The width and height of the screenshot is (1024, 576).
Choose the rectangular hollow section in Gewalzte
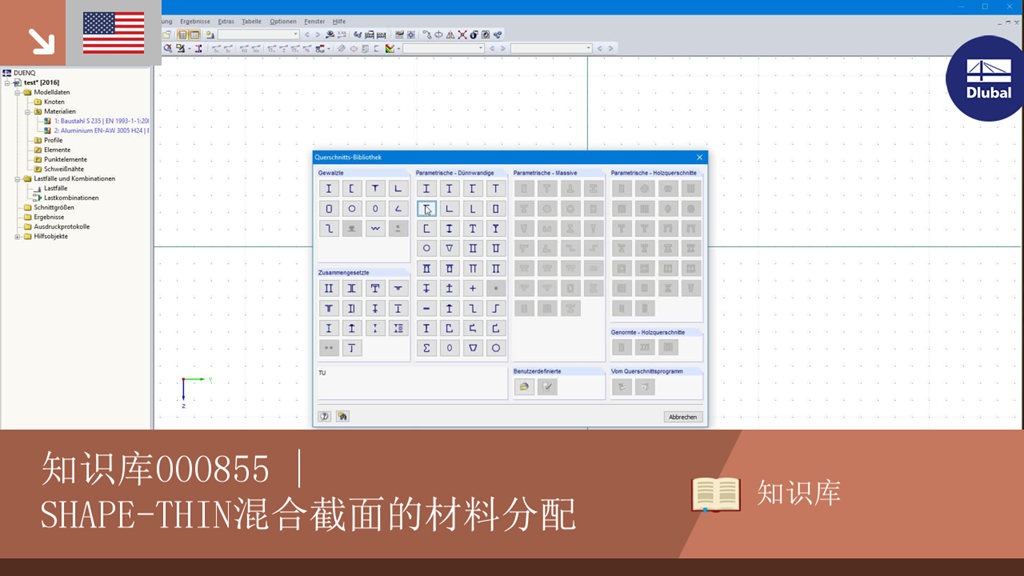[328, 209]
